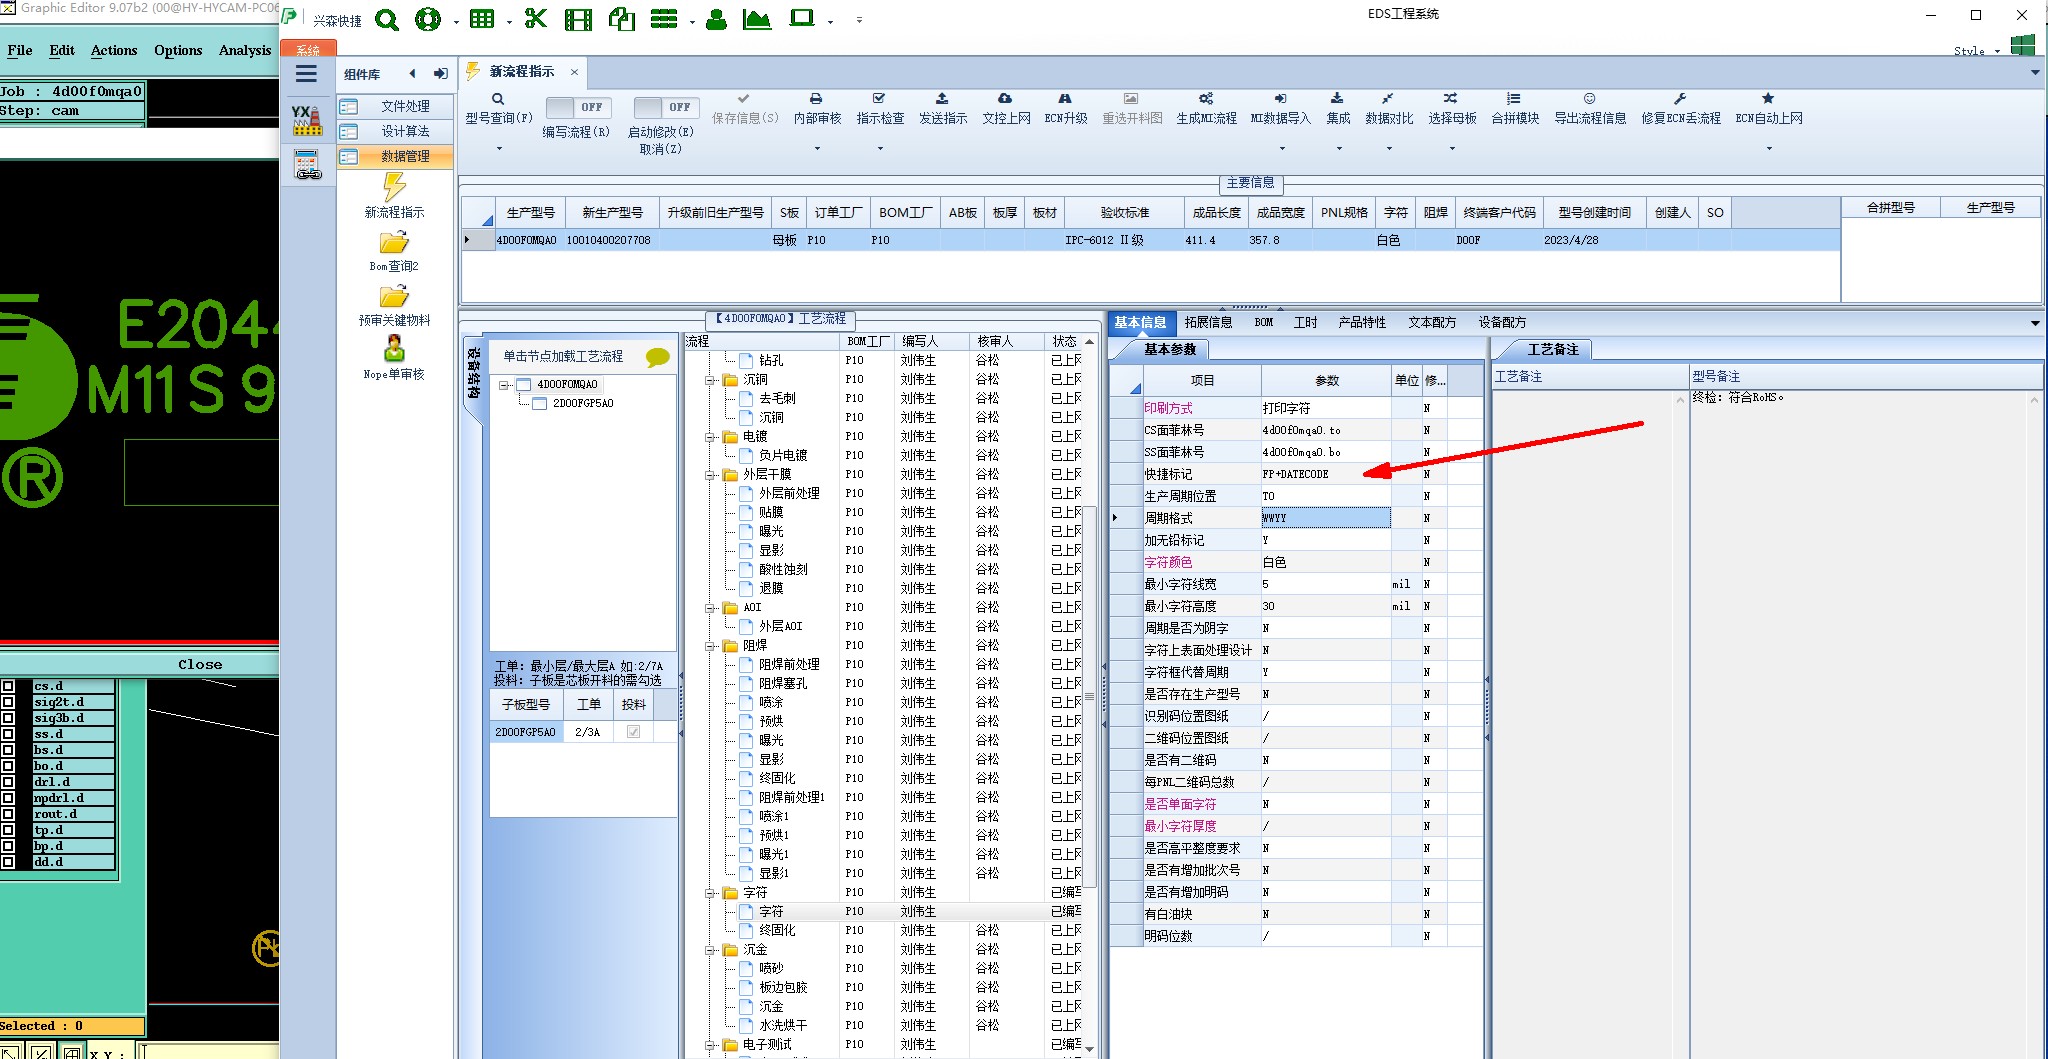Viewport: 2048px width, 1059px height.
Task: Click 内部审核 printer toolbar button
Action: click(x=817, y=109)
